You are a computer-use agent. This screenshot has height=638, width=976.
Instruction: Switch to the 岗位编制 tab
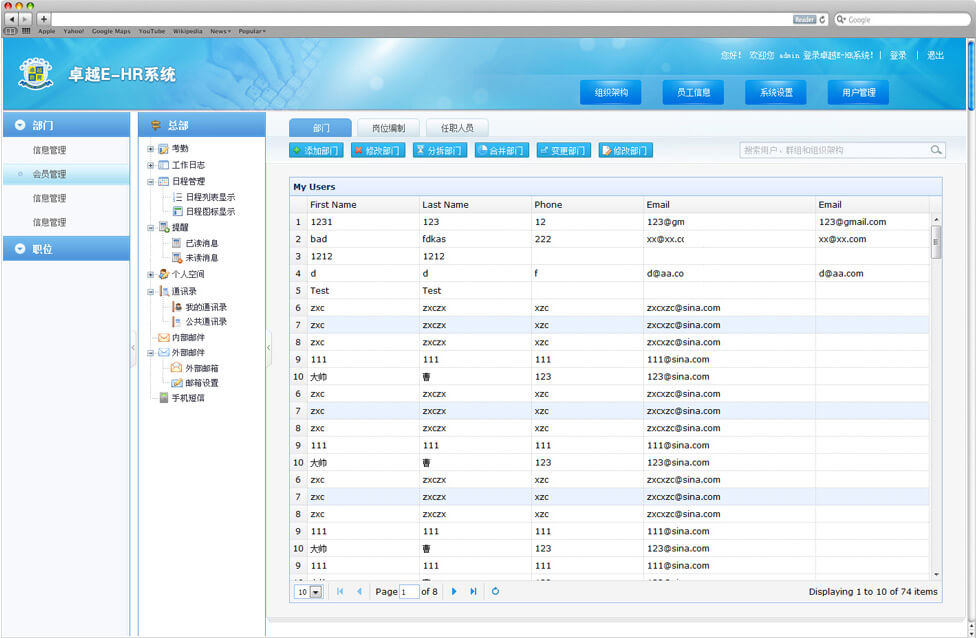point(388,128)
